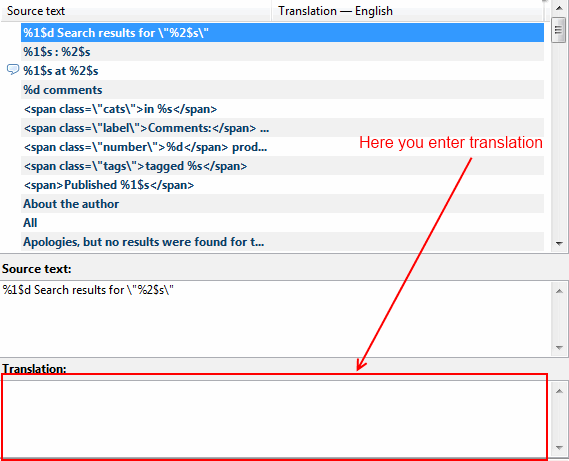Click the Source text box scroll-up arrow
The width and height of the screenshot is (569, 461).
[559, 291]
